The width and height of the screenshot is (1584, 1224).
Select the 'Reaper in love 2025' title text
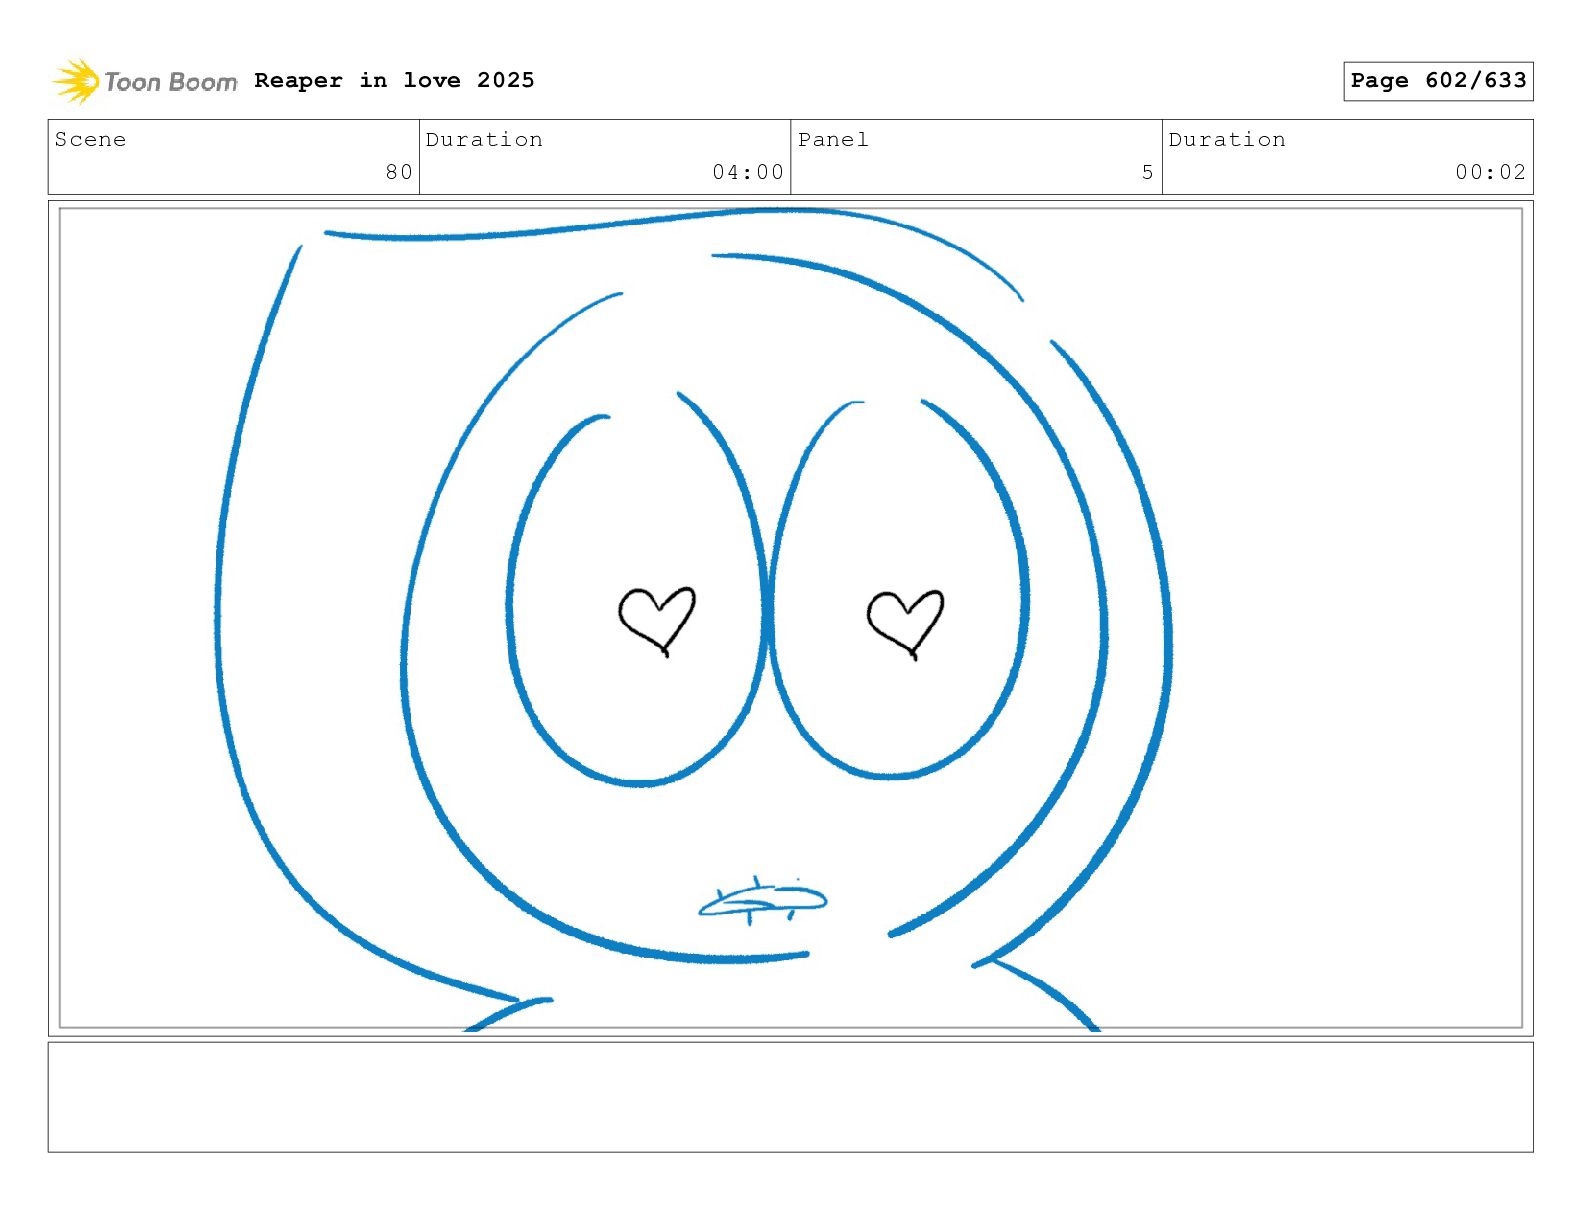point(394,80)
